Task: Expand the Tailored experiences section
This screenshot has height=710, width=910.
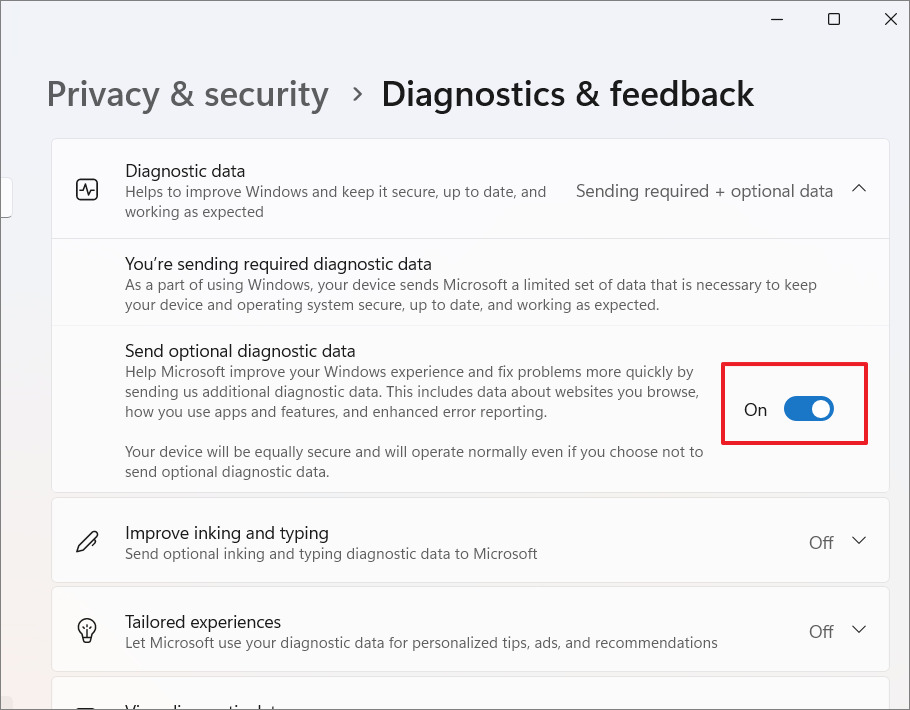Action: click(858, 630)
